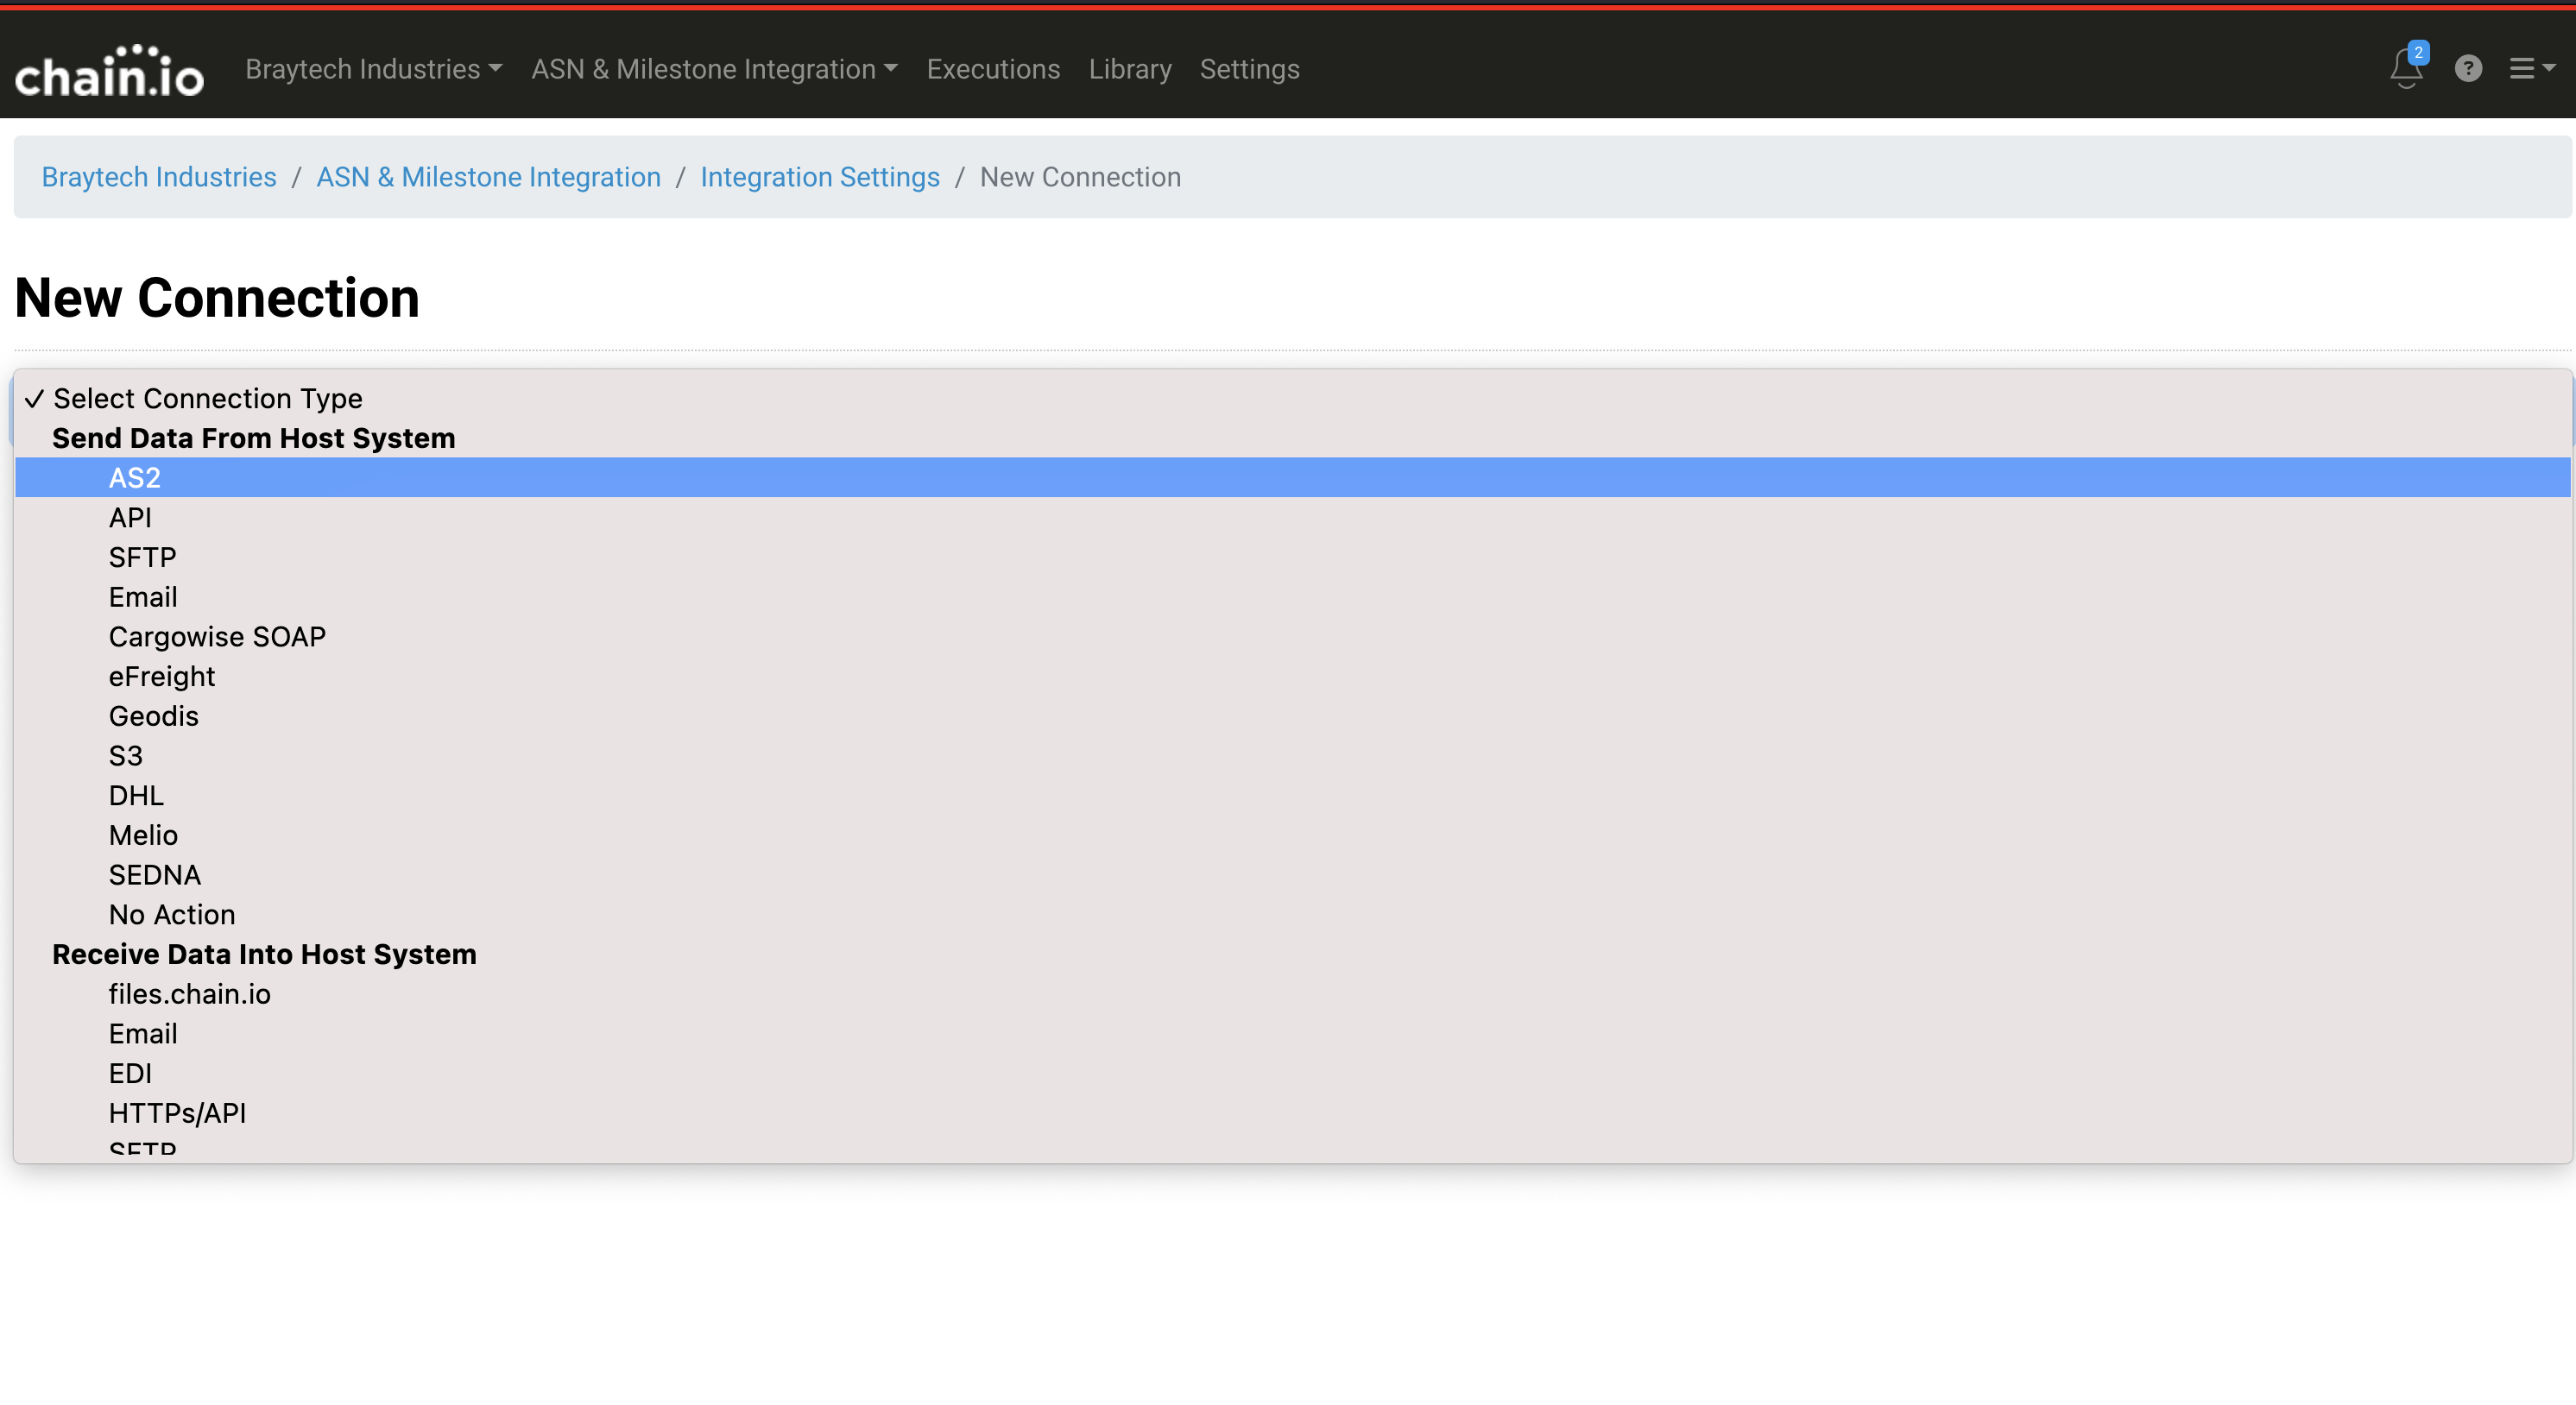This screenshot has width=2576, height=1405.
Task: Select the S3 connection type
Action: 1292,756
